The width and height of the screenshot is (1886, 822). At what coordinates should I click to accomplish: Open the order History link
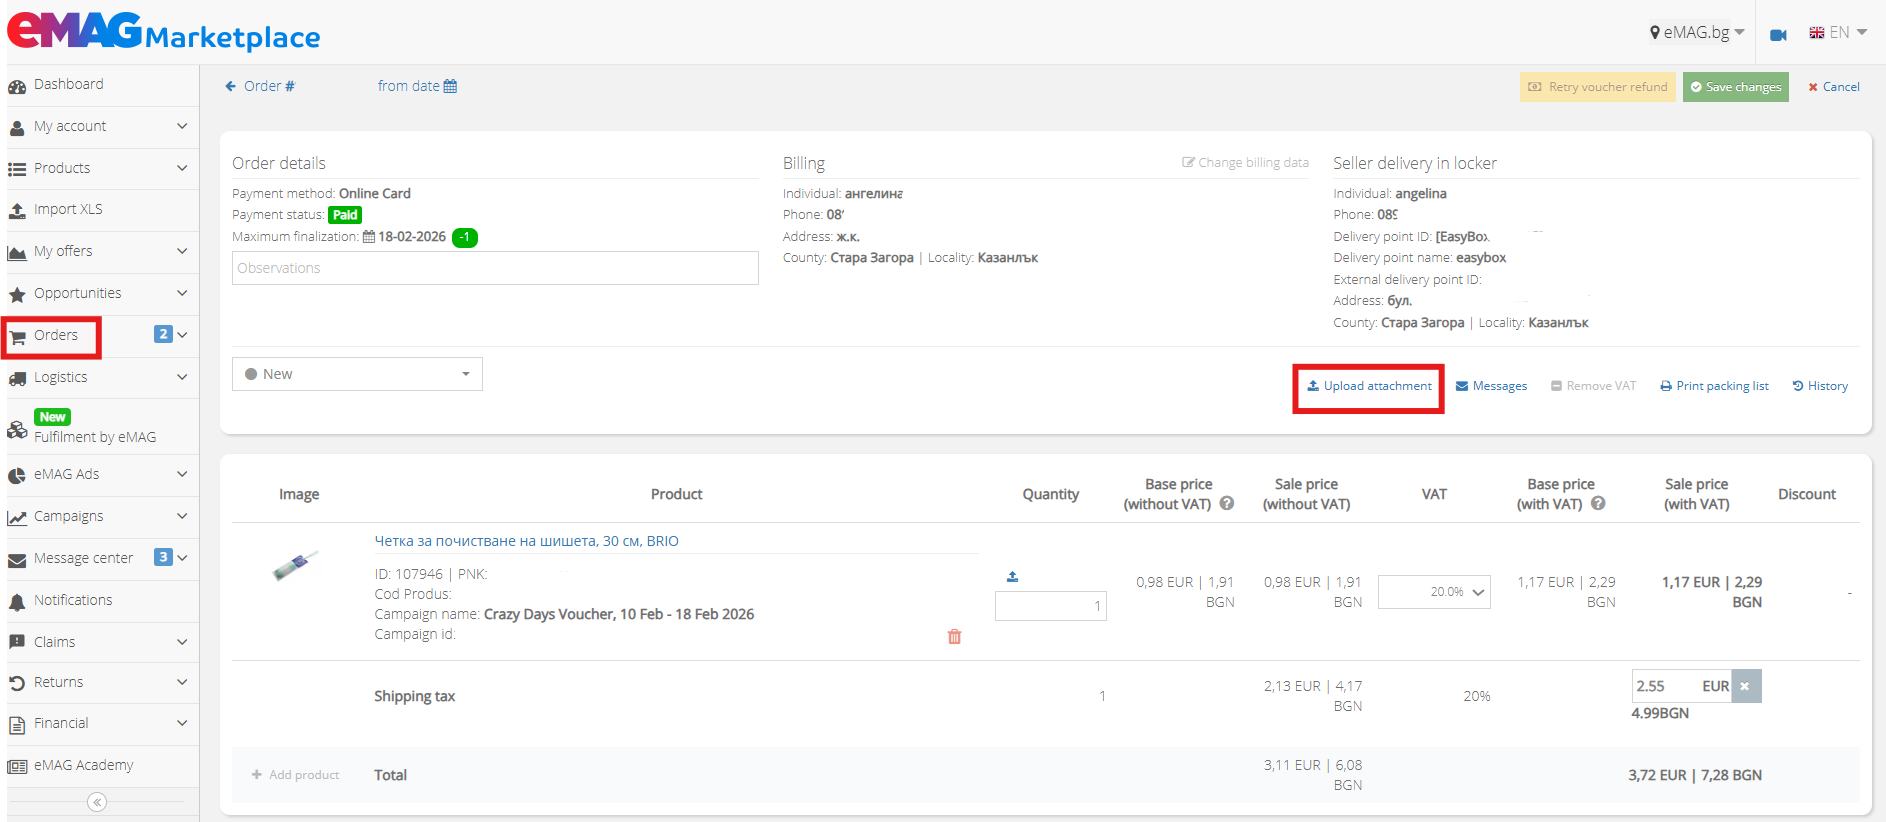[1820, 386]
